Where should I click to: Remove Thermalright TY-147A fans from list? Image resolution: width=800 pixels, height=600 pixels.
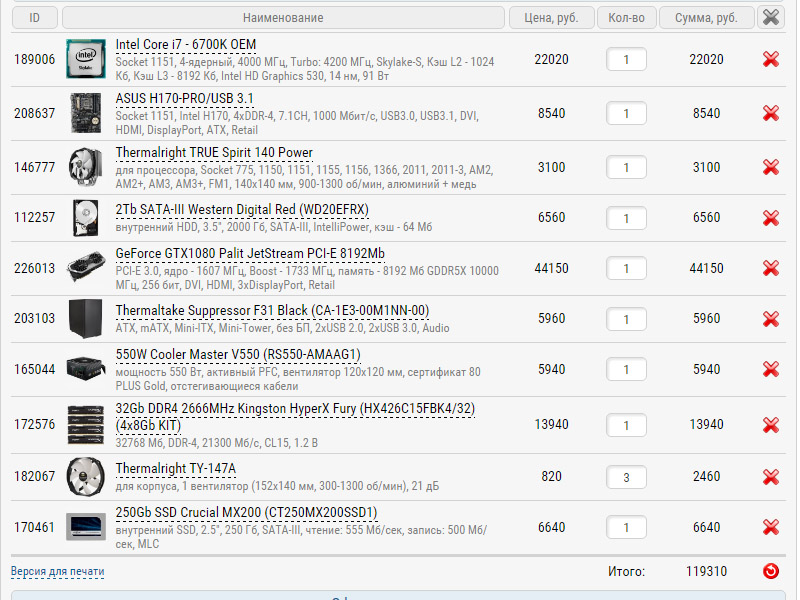click(770, 477)
